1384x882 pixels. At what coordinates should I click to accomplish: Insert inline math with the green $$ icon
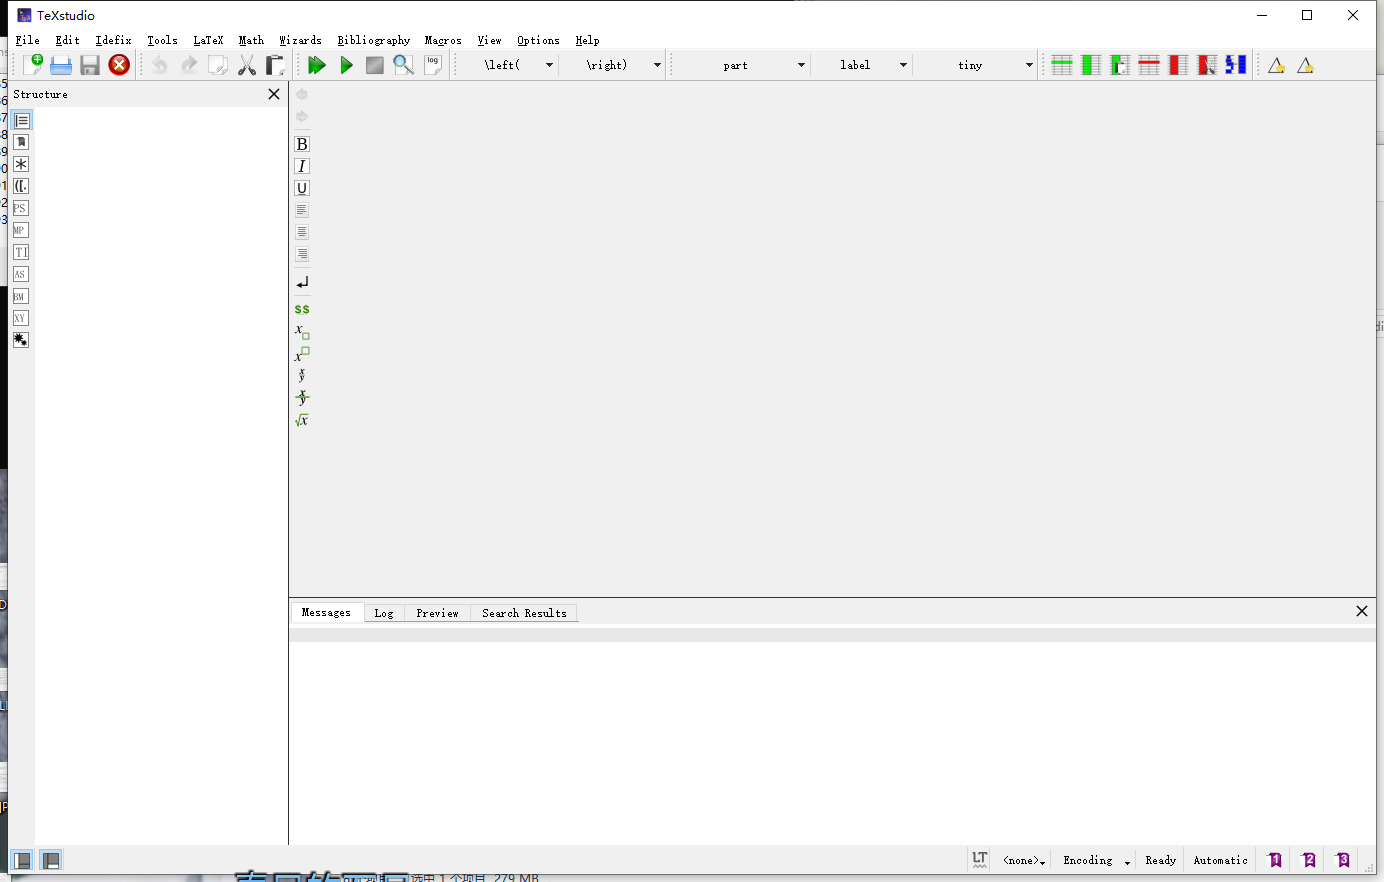[302, 309]
